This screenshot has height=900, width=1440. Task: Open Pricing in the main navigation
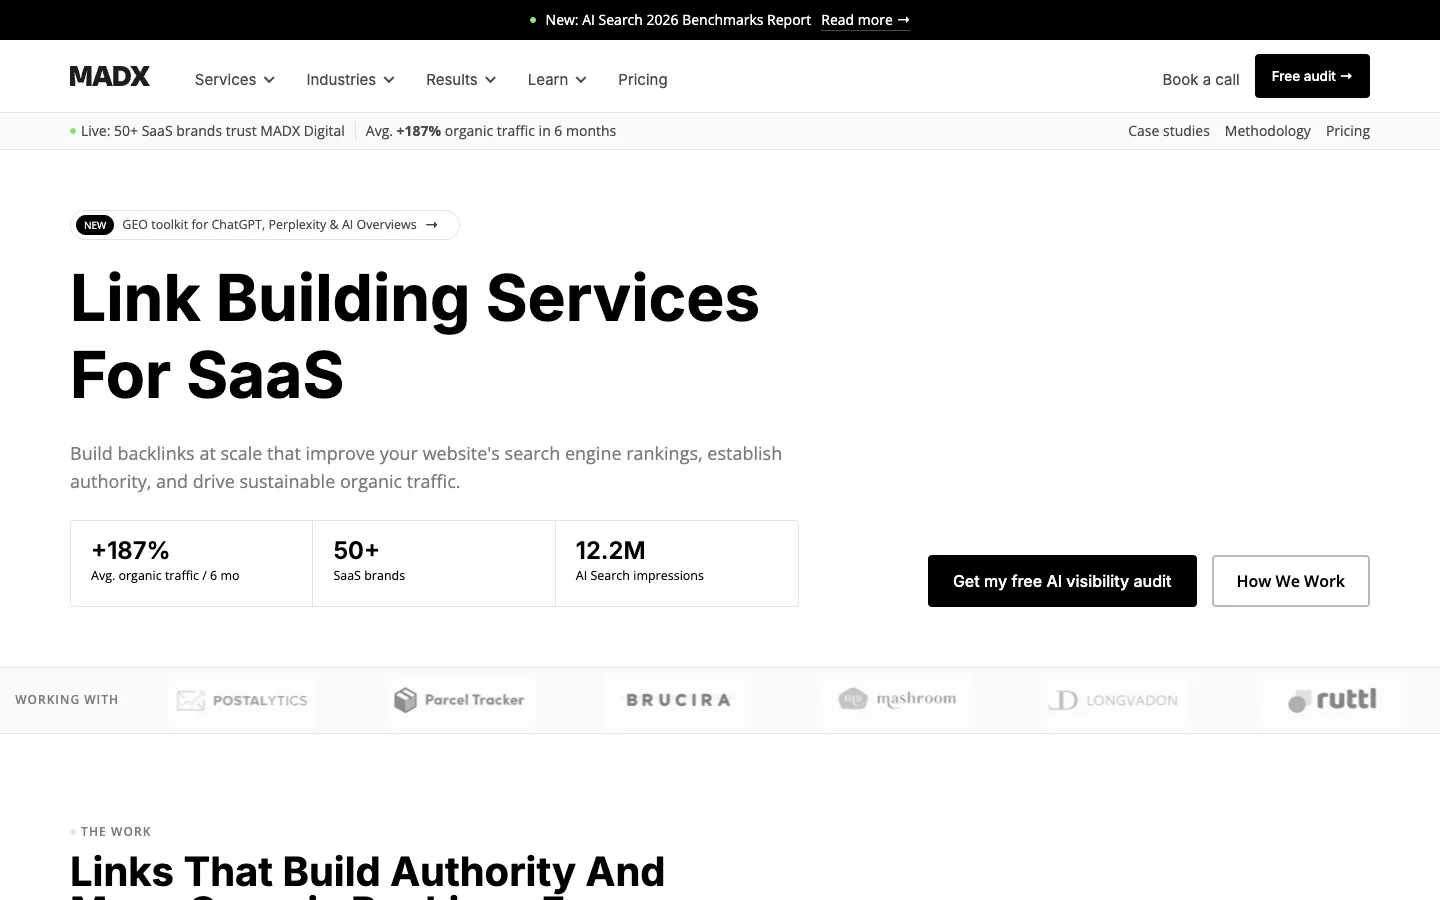[643, 80]
